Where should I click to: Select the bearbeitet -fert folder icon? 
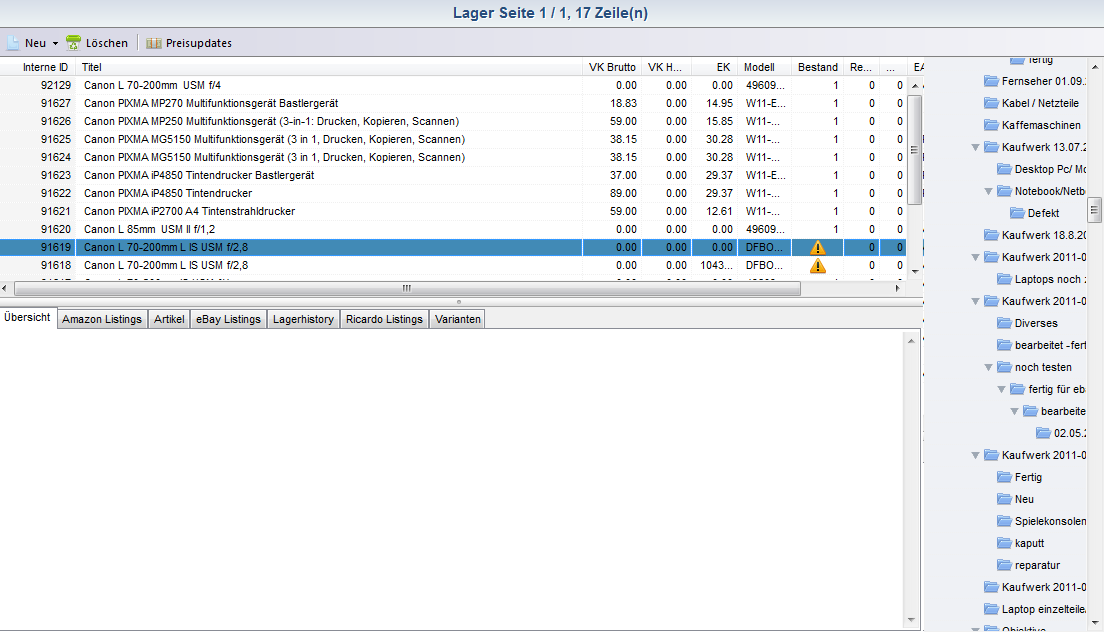1005,345
